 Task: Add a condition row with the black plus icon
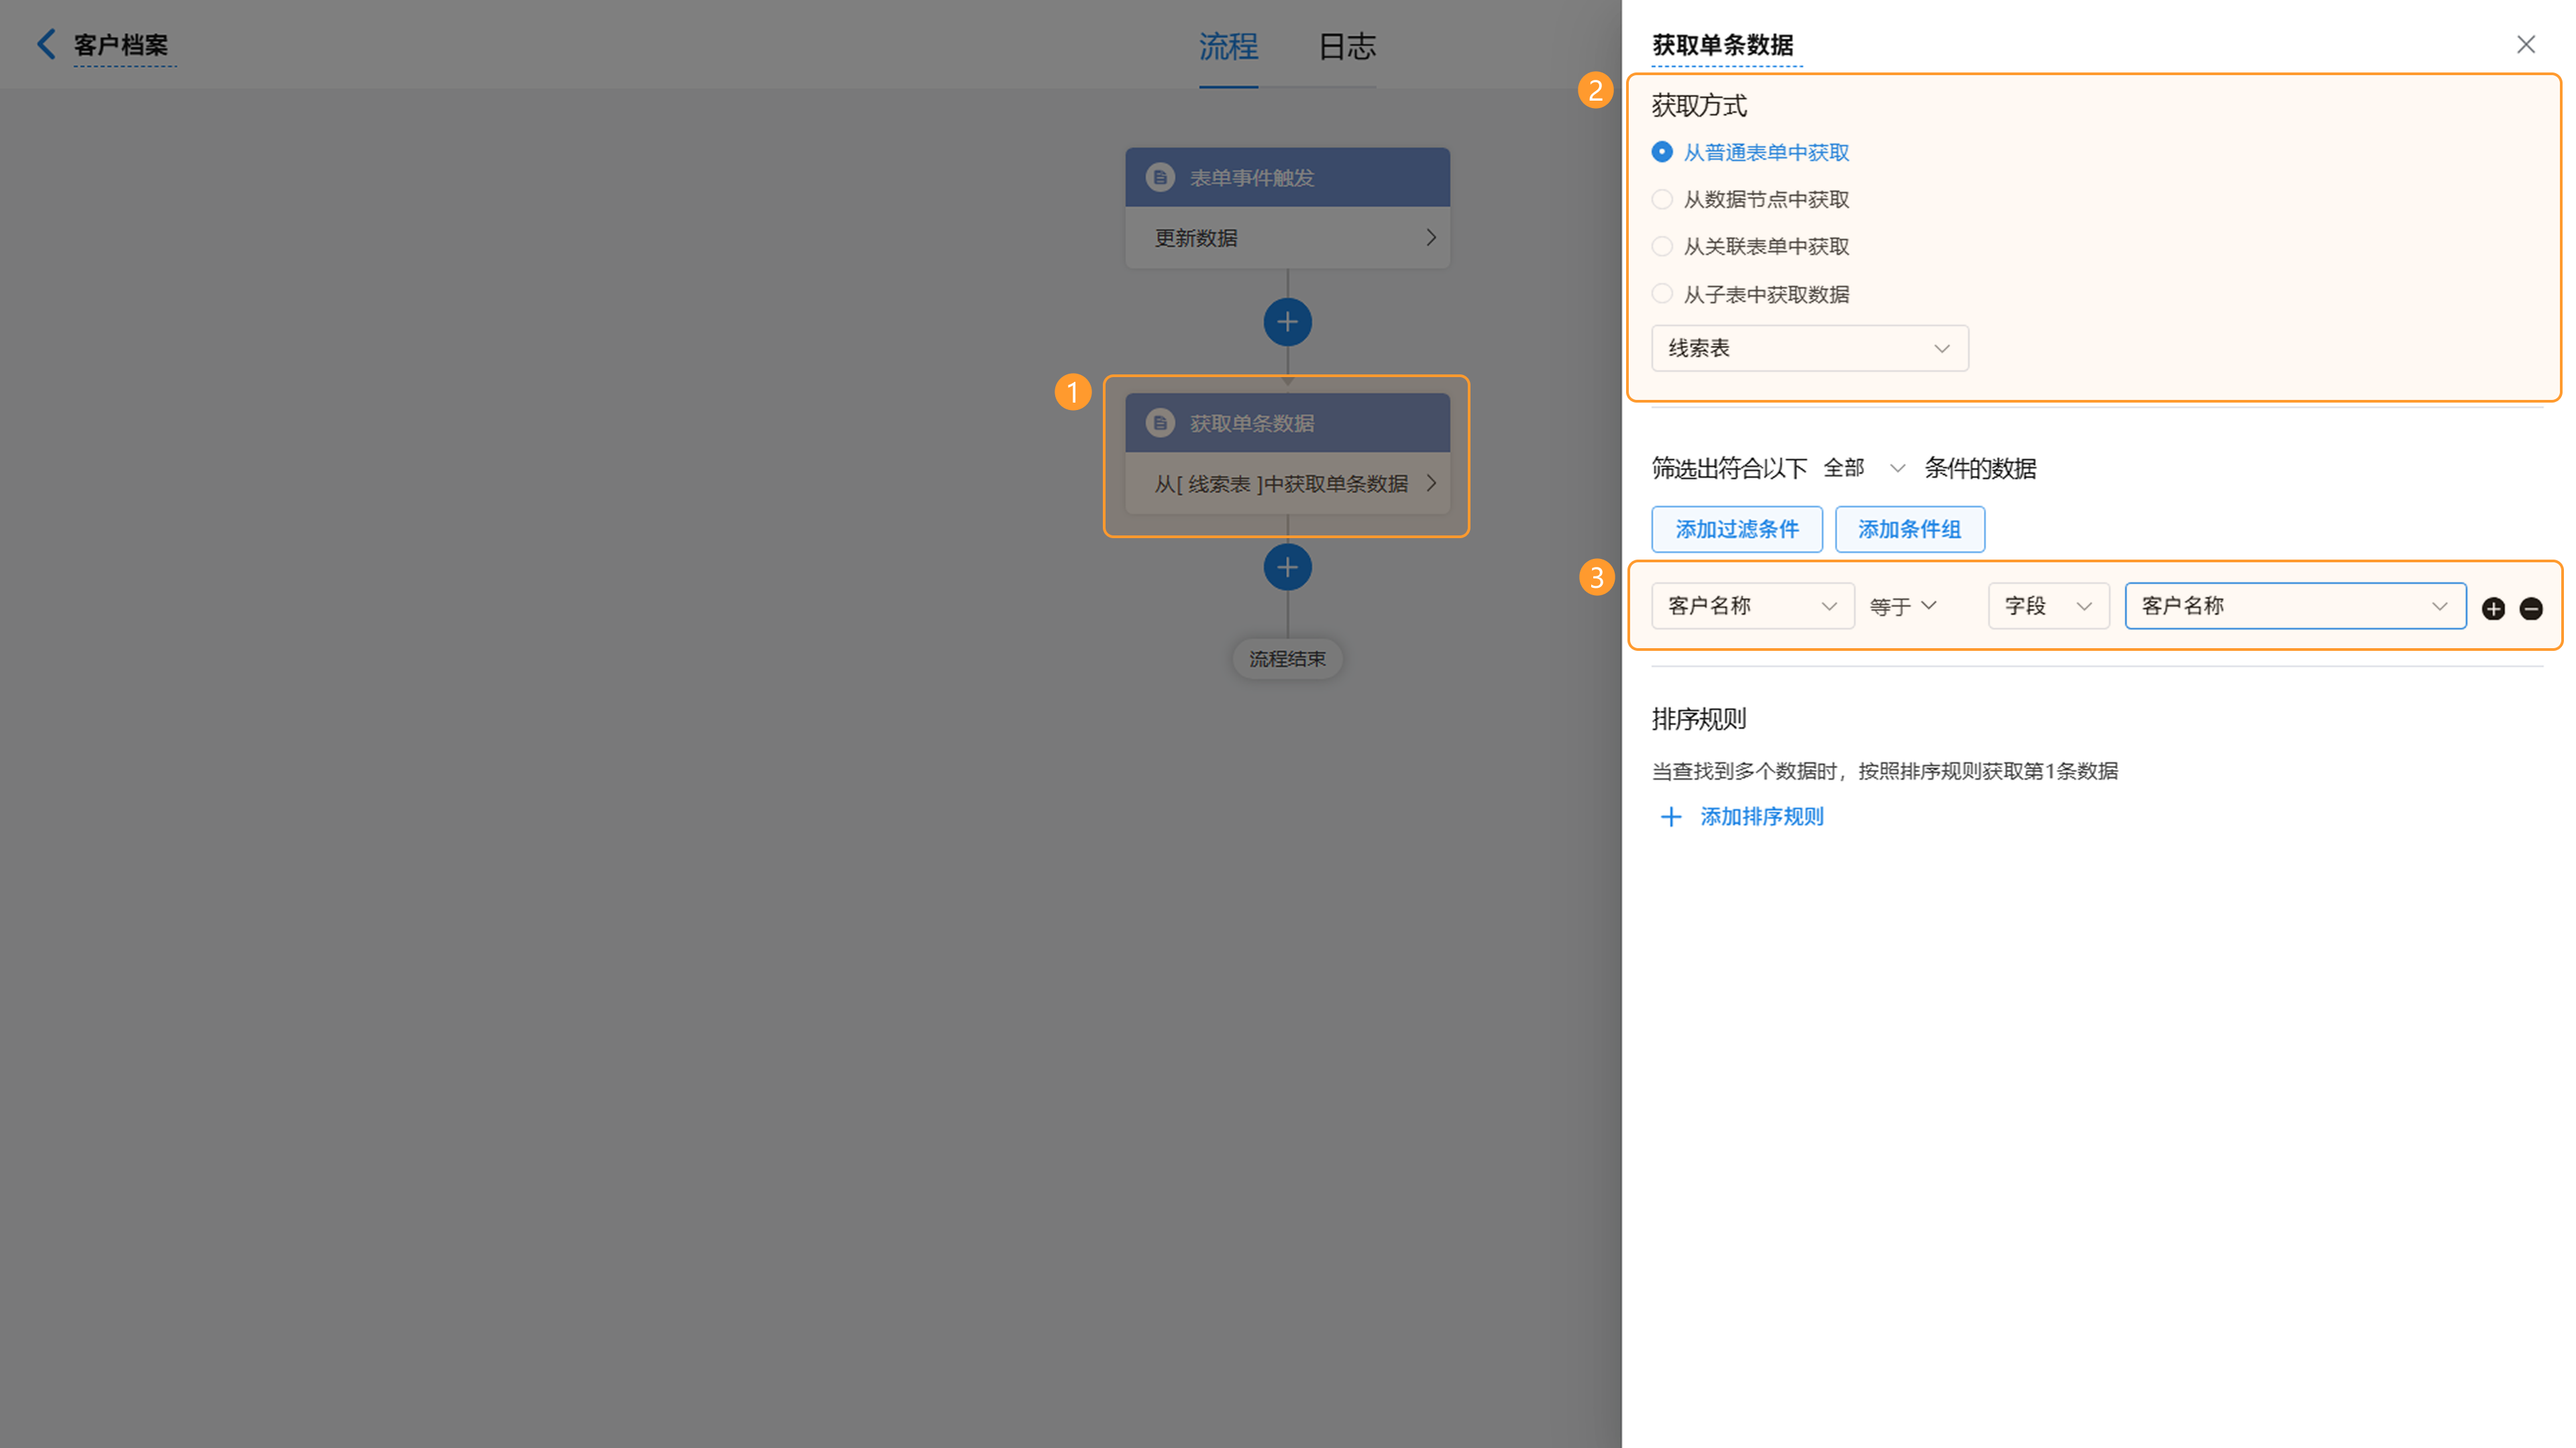pyautogui.click(x=2493, y=608)
